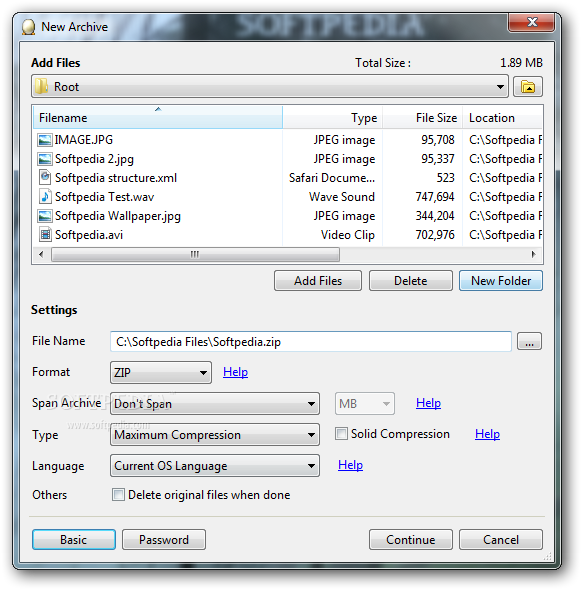Viewport: 582px width, 590px height.
Task: Click the 702,976 file size cell
Action: [x=435, y=235]
